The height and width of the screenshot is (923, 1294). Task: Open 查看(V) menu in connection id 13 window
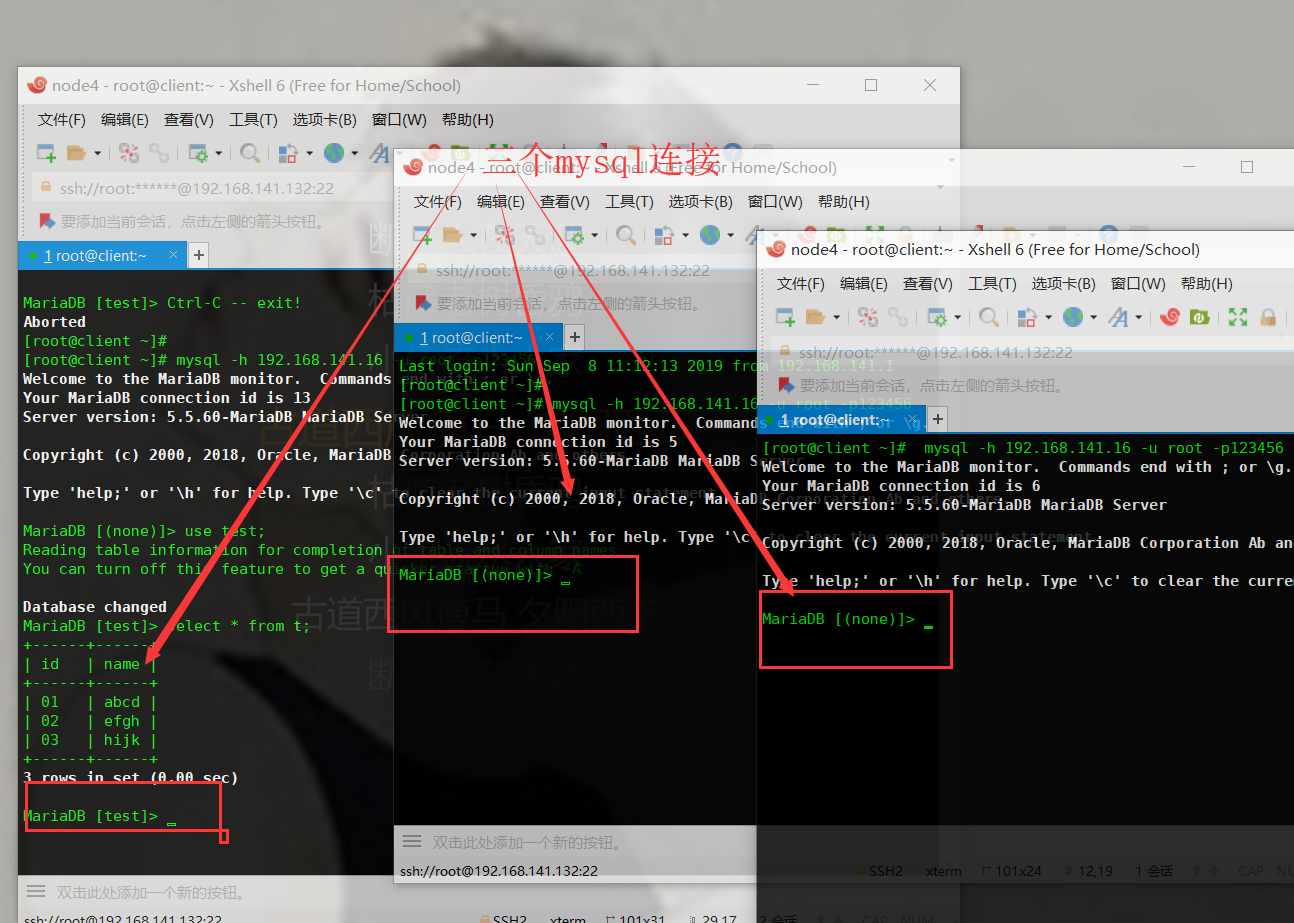(x=189, y=120)
